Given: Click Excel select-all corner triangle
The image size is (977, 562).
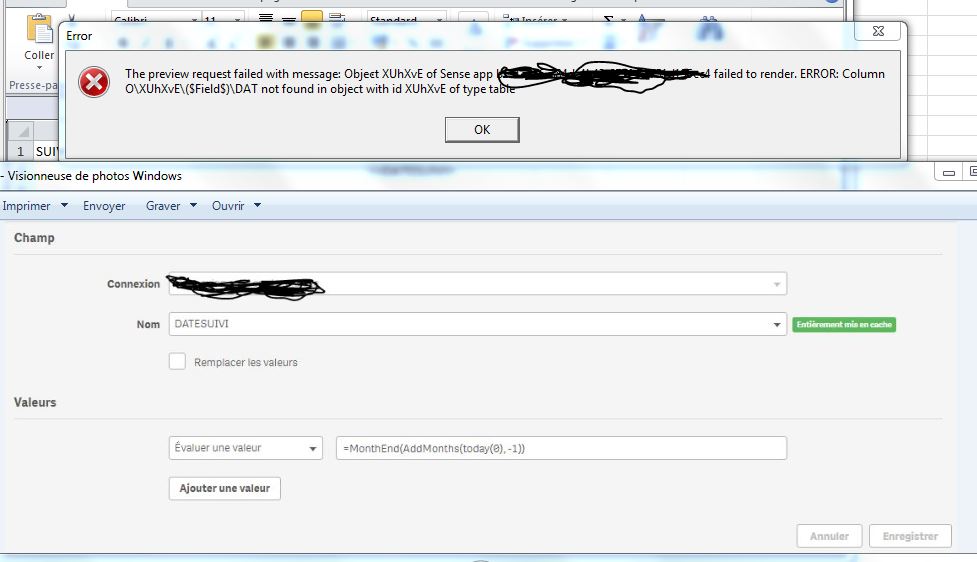Looking at the screenshot, I should [x=24, y=131].
